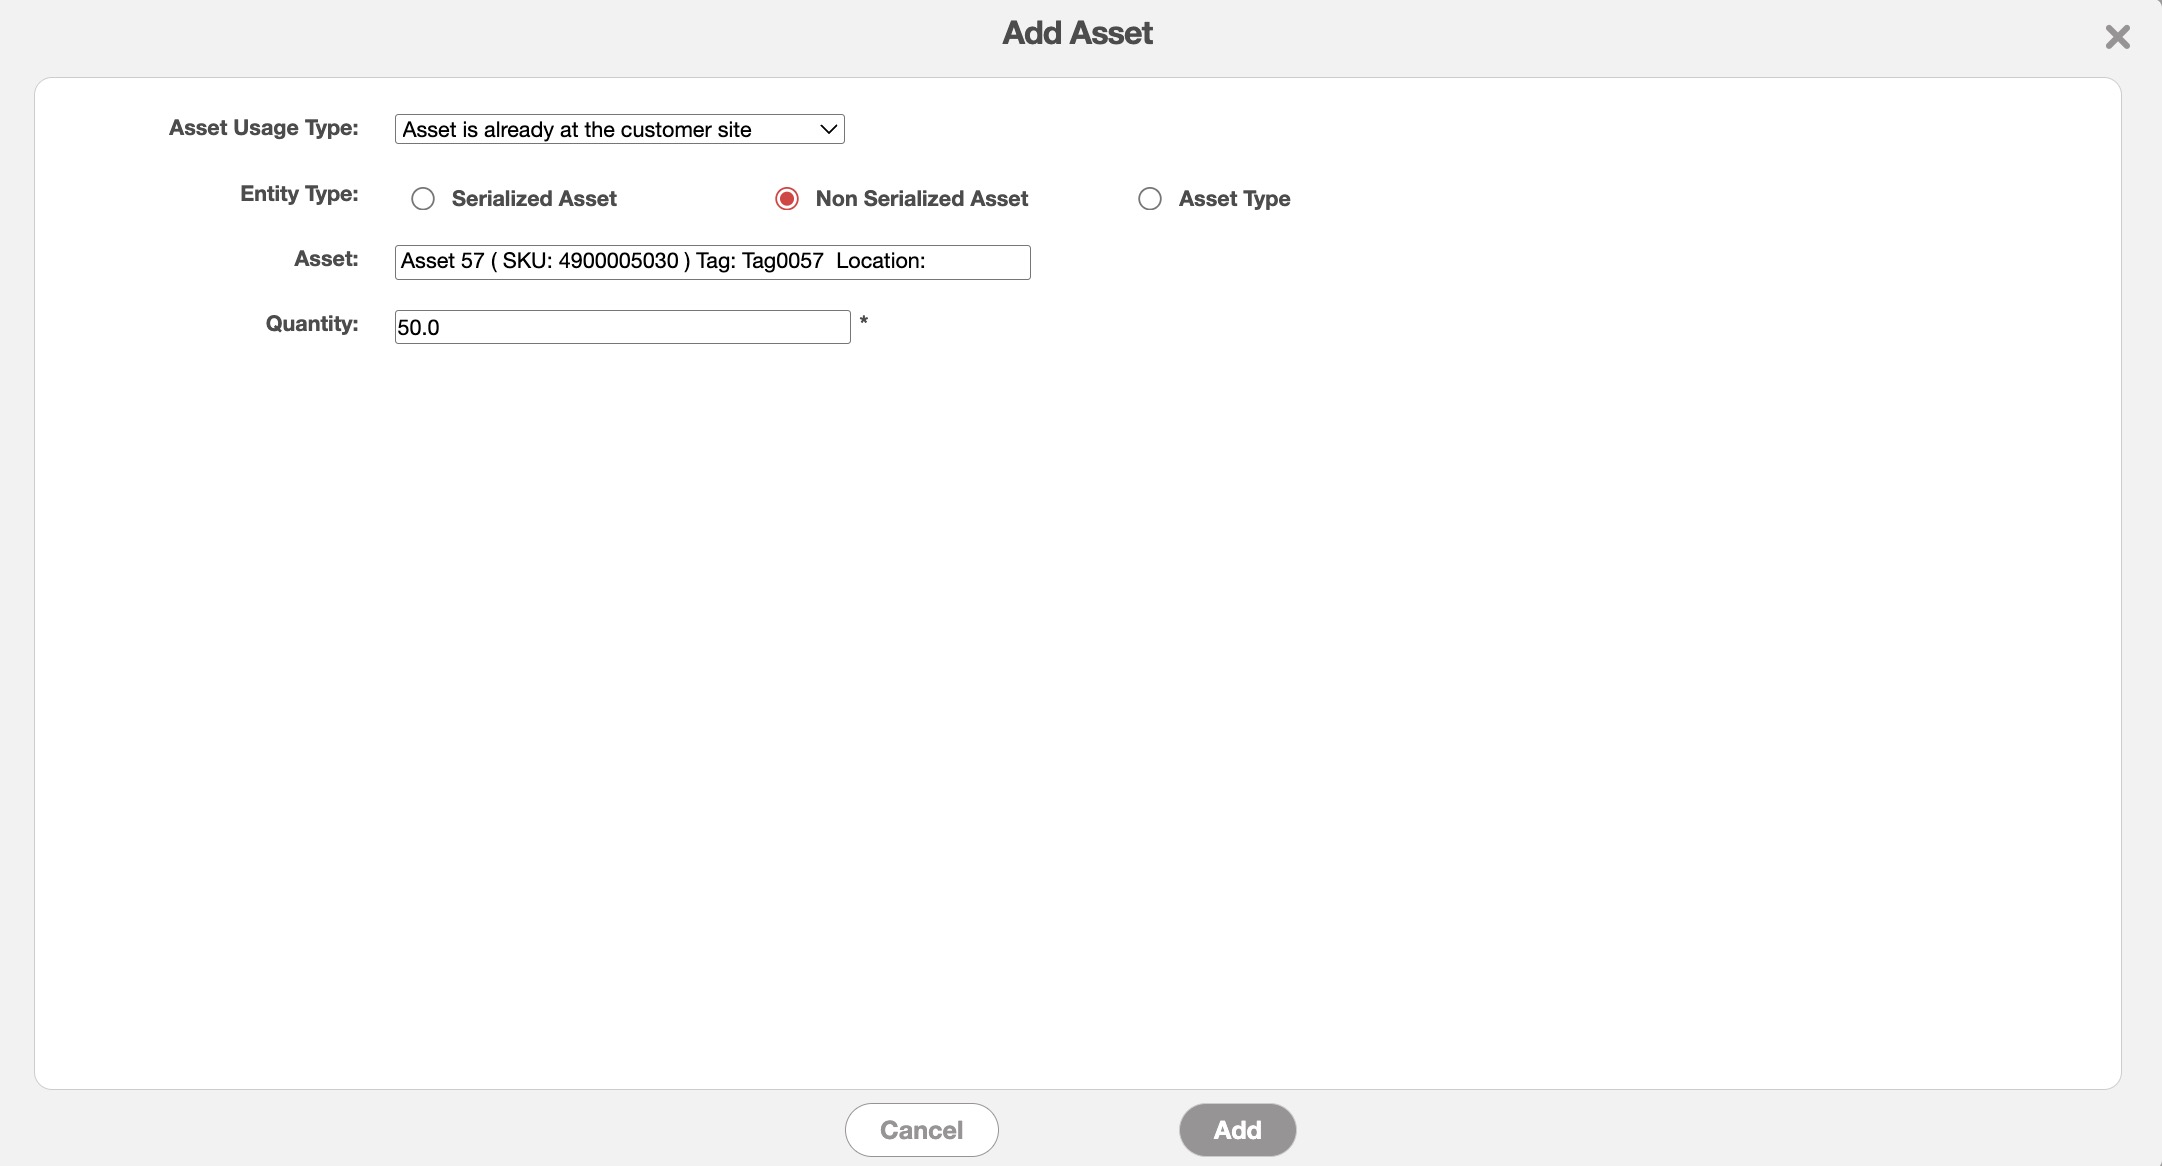Click the 'Asset Usage Type:' field label
This screenshot has width=2162, height=1166.
(263, 128)
